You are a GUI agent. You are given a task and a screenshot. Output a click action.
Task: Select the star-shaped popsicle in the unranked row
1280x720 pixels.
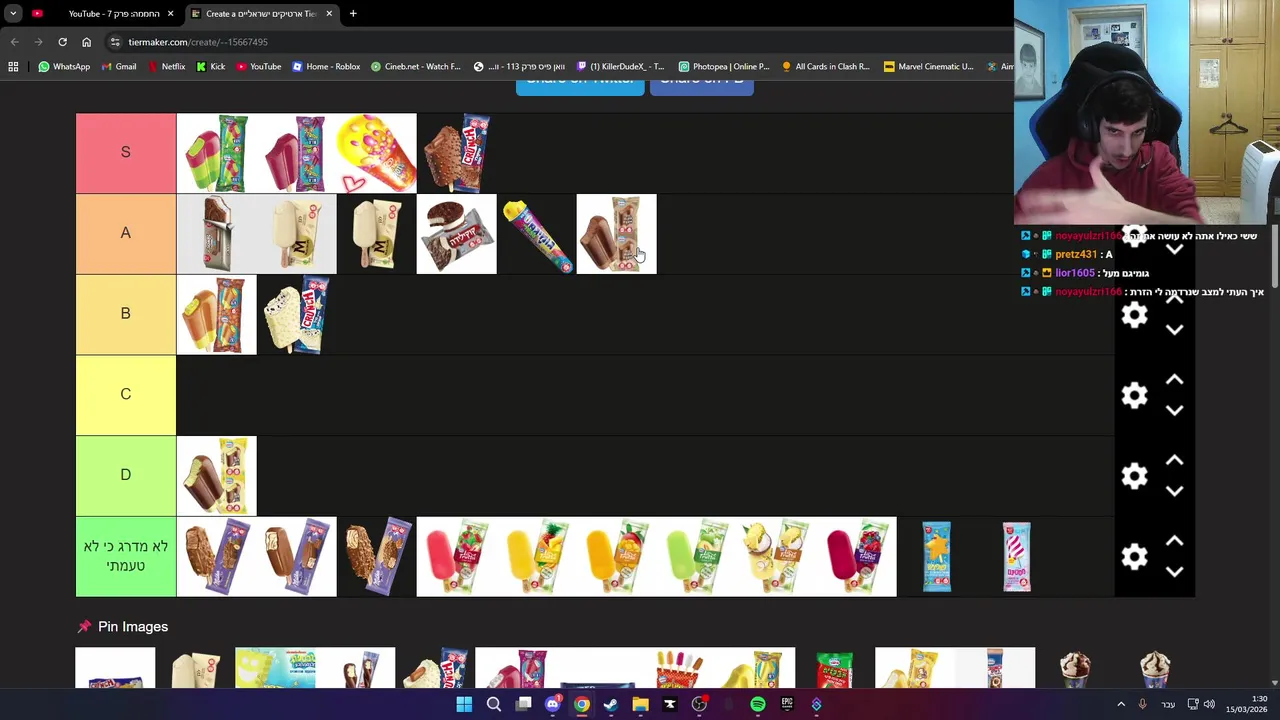pos(937,557)
